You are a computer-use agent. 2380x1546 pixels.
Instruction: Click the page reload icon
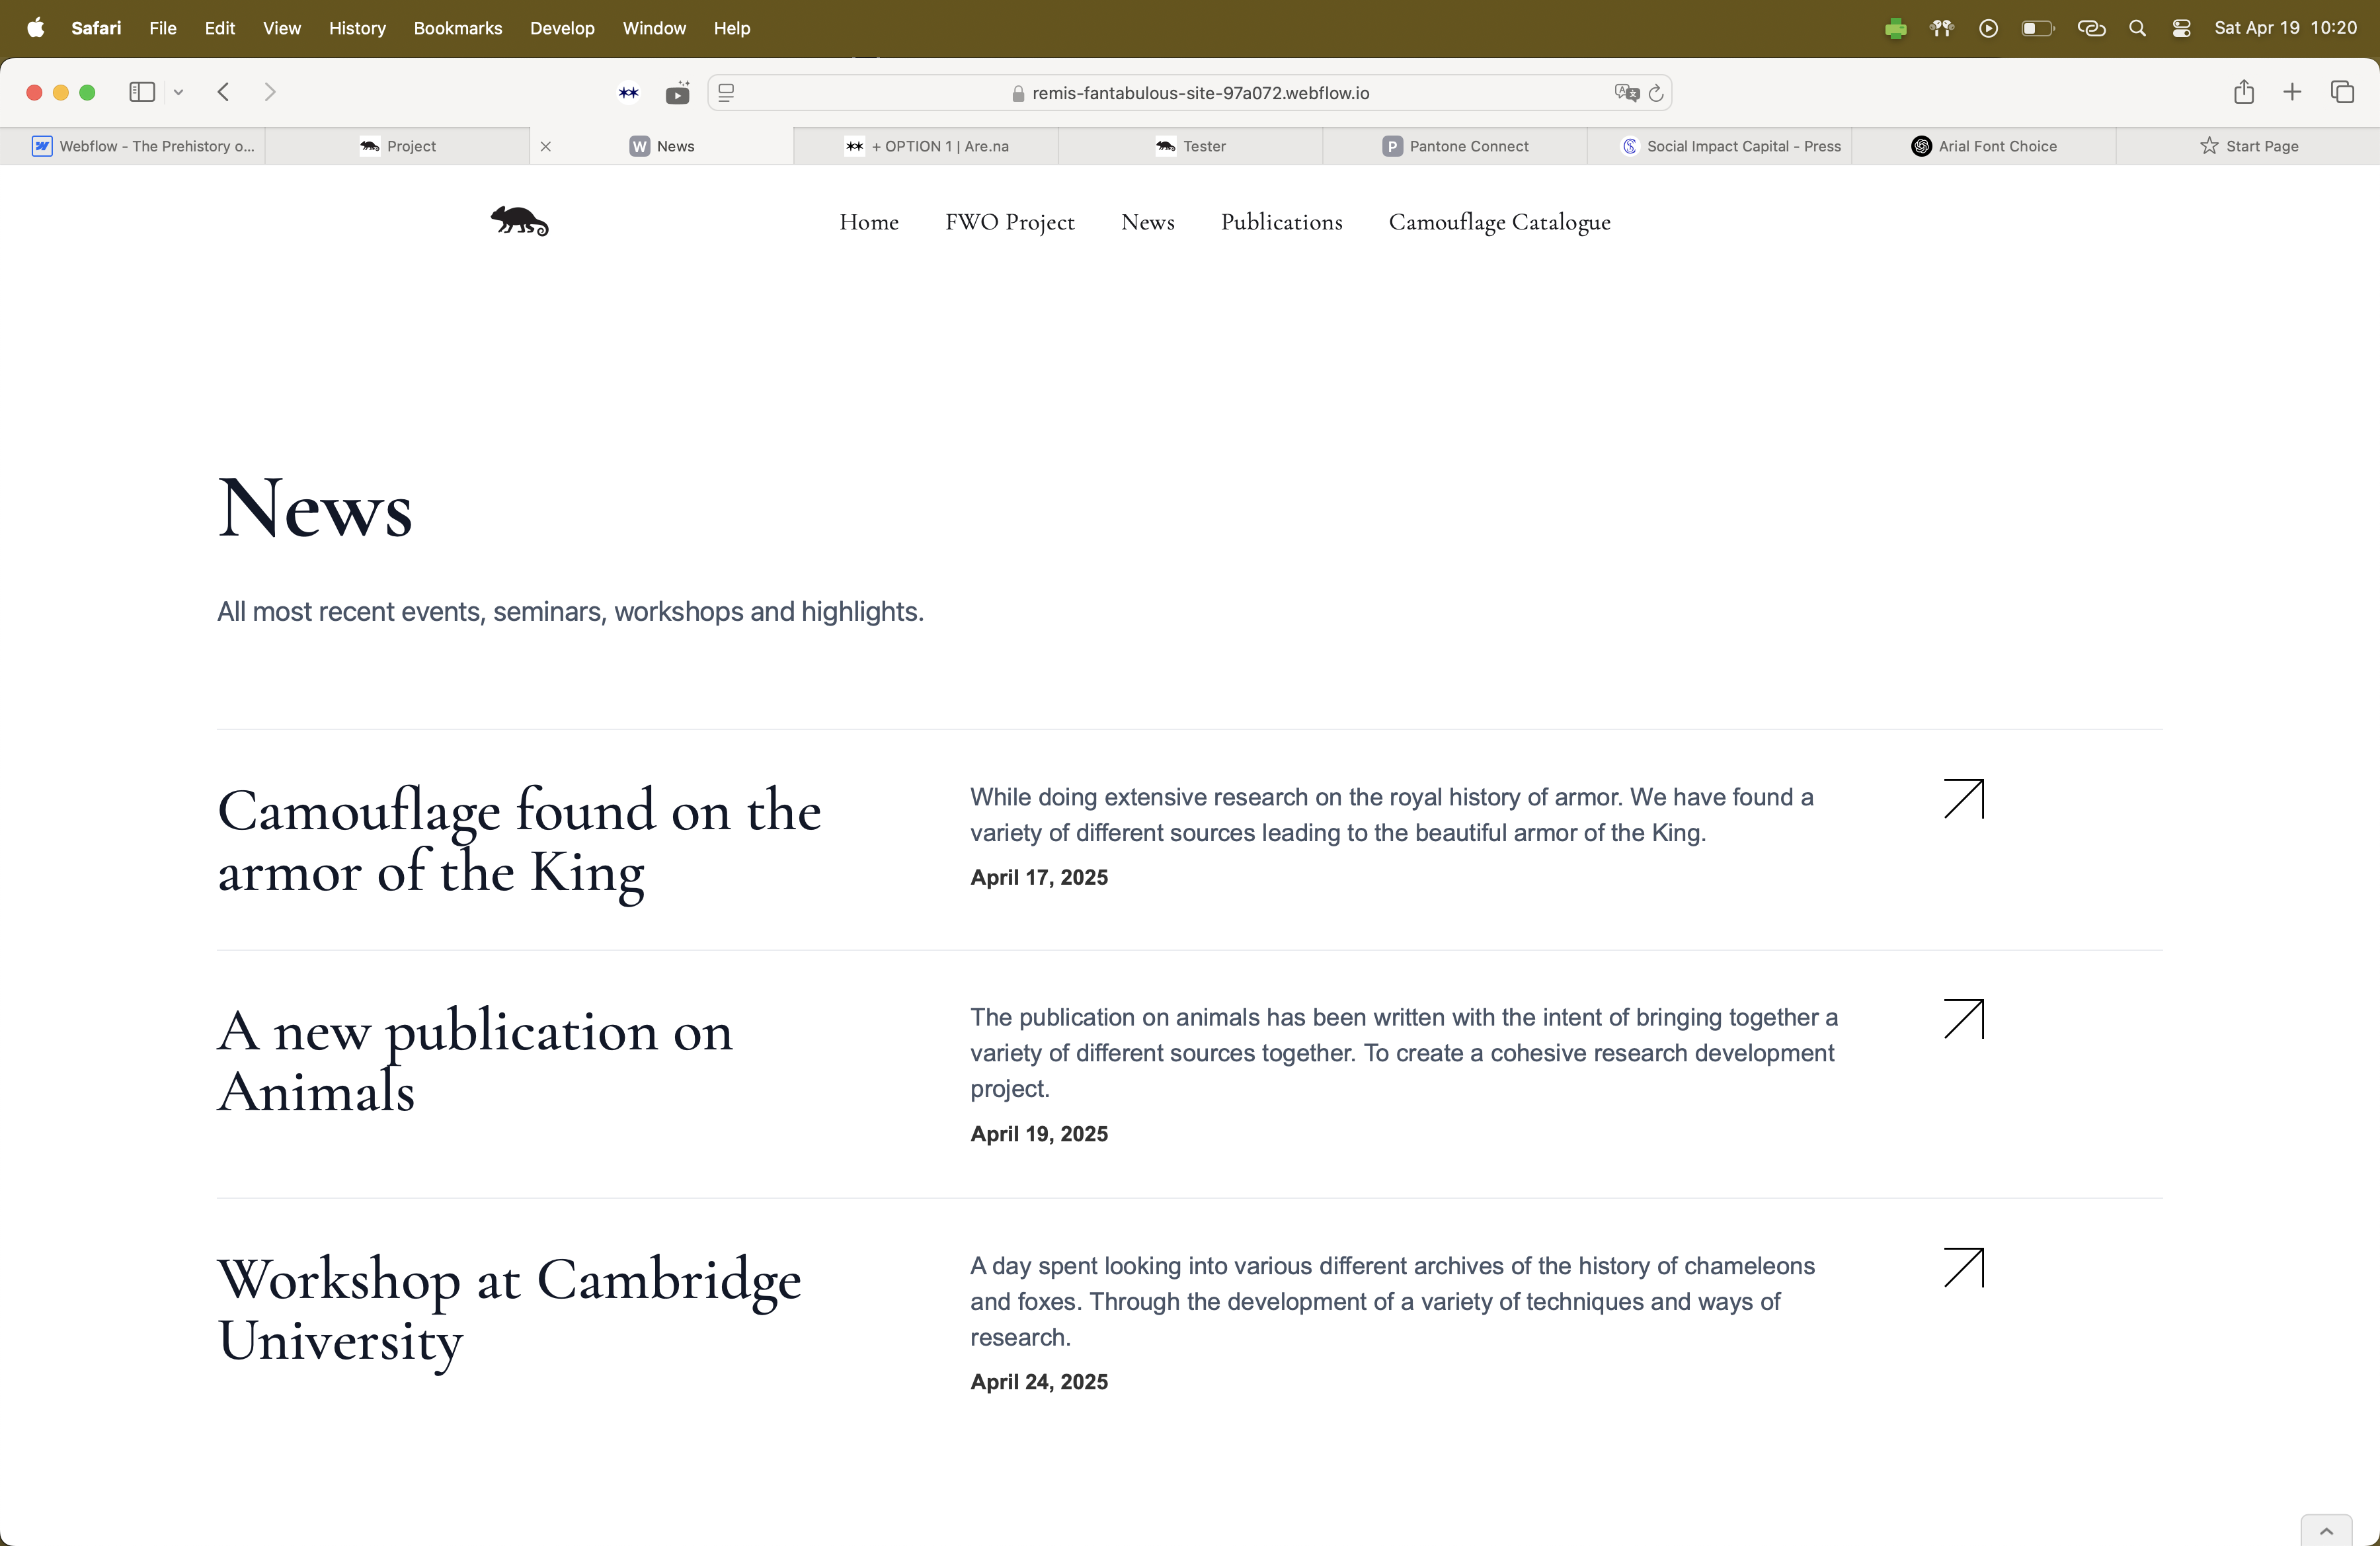[1656, 93]
